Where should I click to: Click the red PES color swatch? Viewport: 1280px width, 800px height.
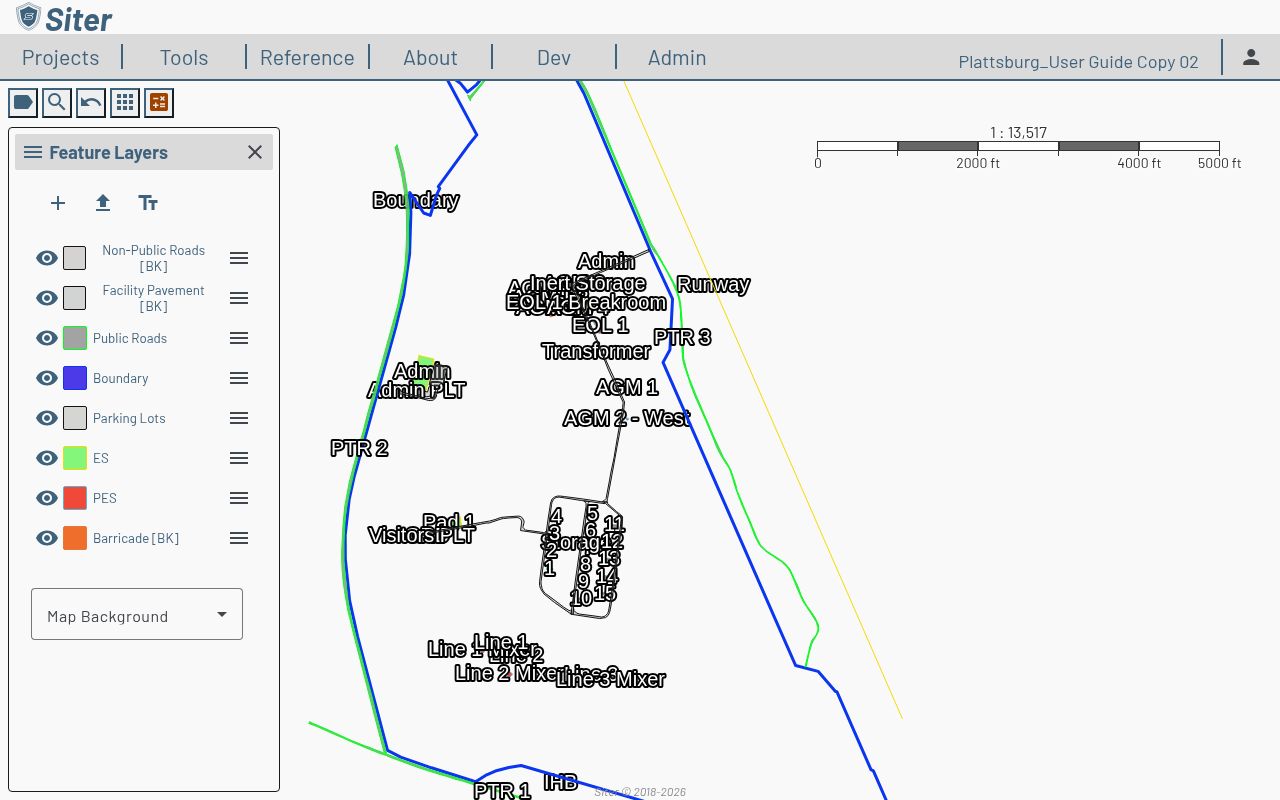pyautogui.click(x=75, y=498)
